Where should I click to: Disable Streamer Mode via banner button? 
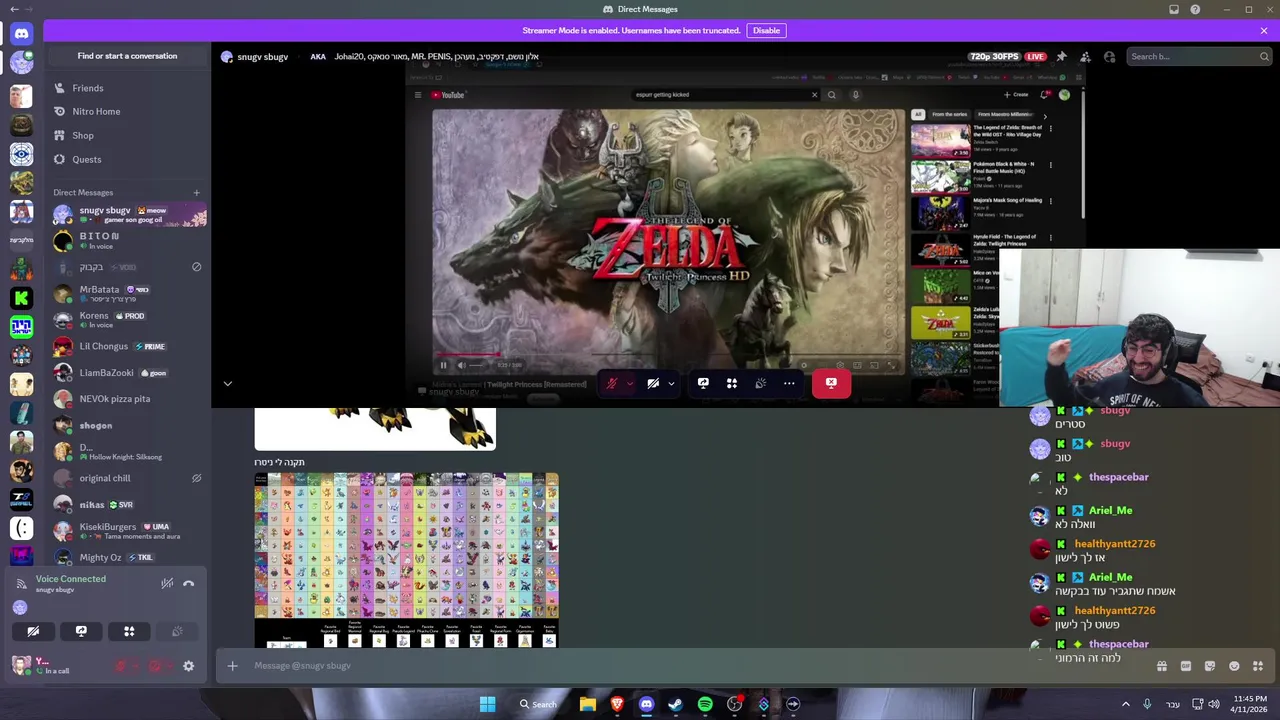[766, 30]
